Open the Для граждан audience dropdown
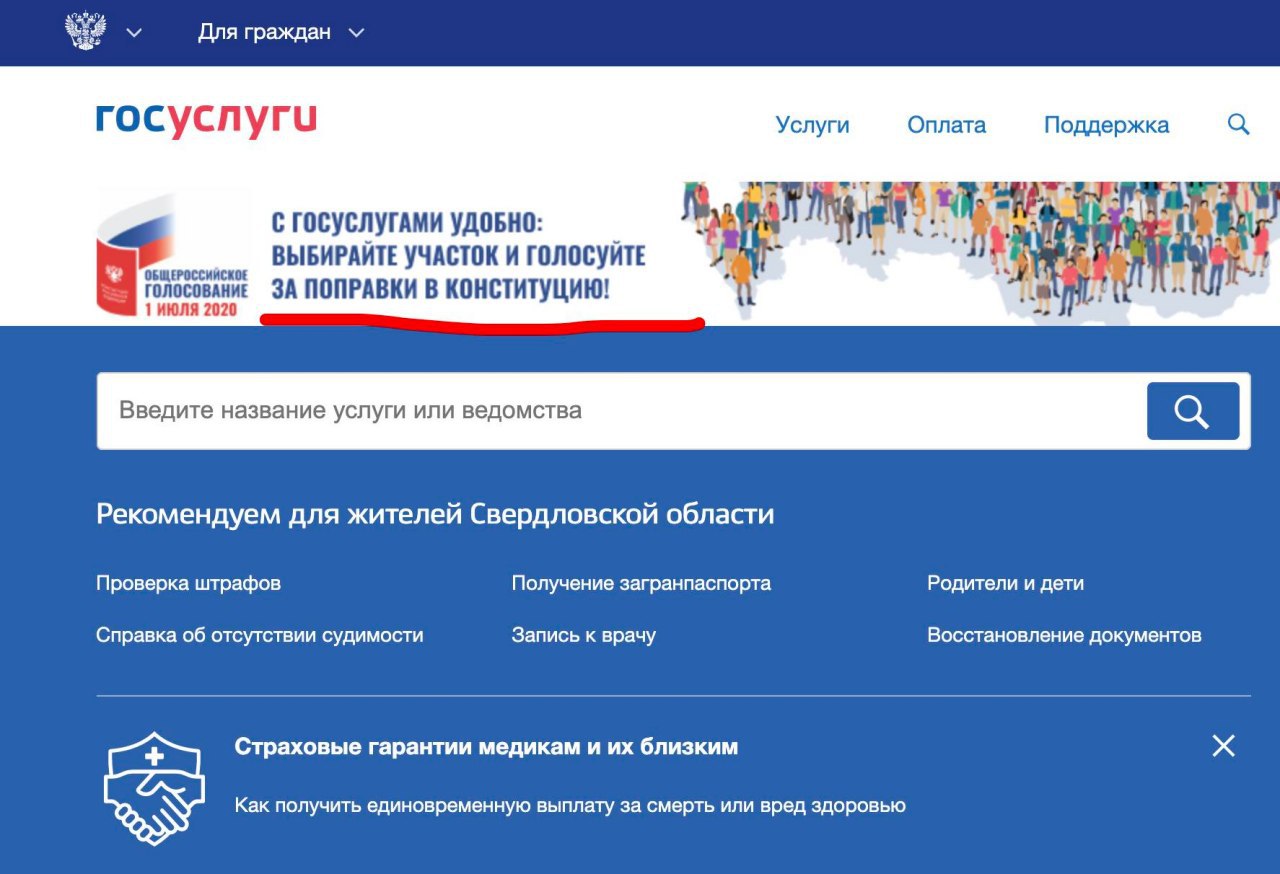This screenshot has height=874, width=1280. click(280, 33)
